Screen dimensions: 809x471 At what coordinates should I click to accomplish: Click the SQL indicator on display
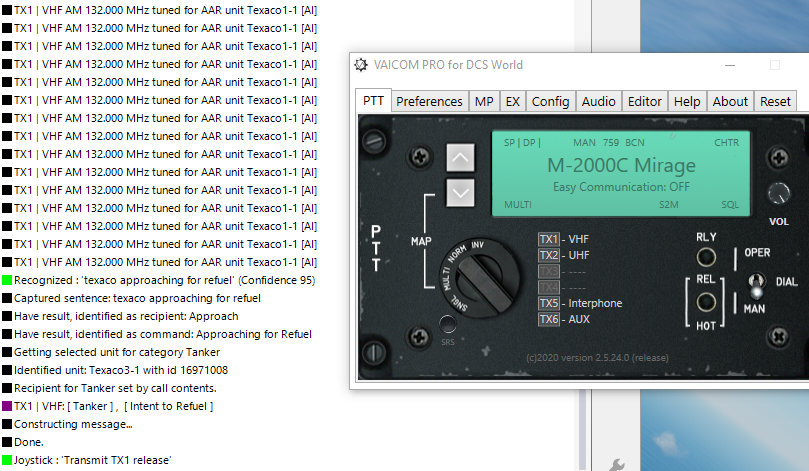click(x=730, y=205)
